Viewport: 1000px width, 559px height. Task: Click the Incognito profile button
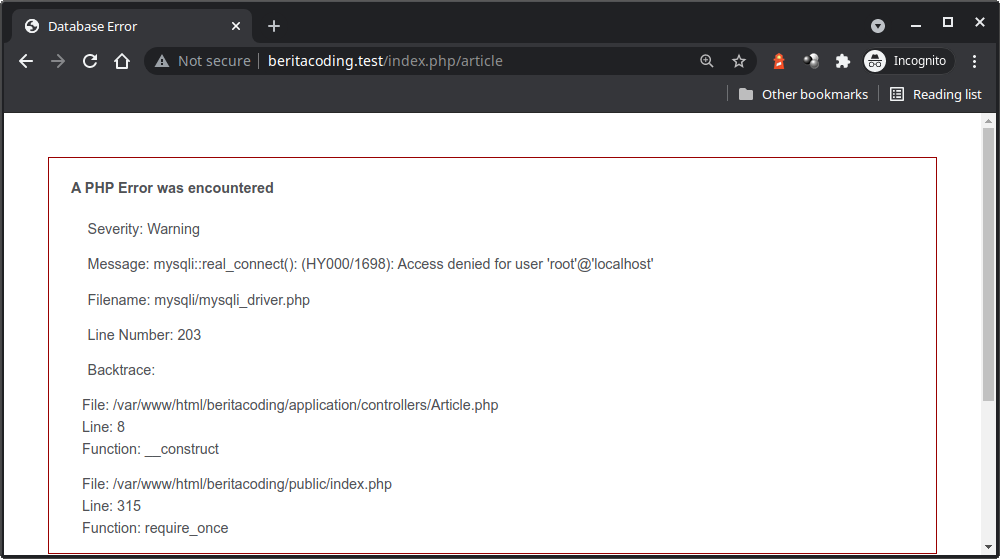(907, 61)
